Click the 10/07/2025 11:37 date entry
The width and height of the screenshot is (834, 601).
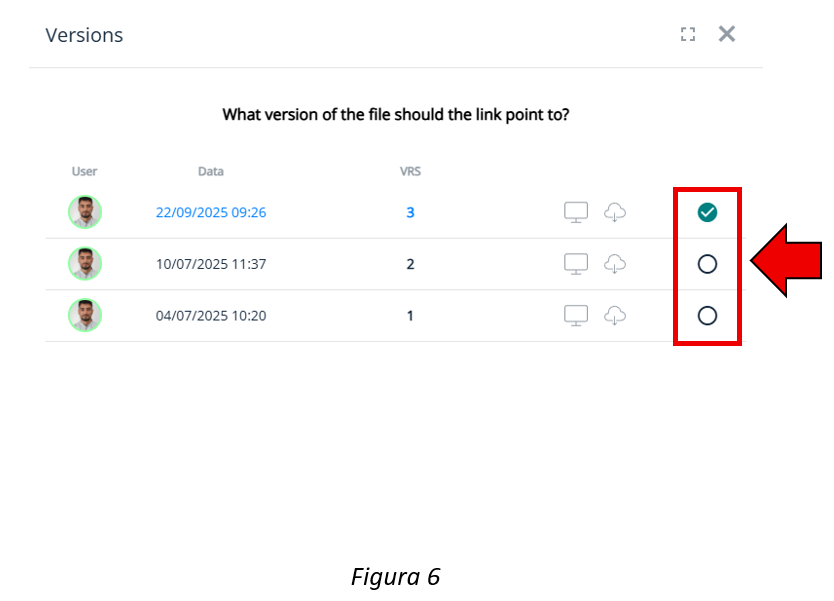click(x=211, y=265)
